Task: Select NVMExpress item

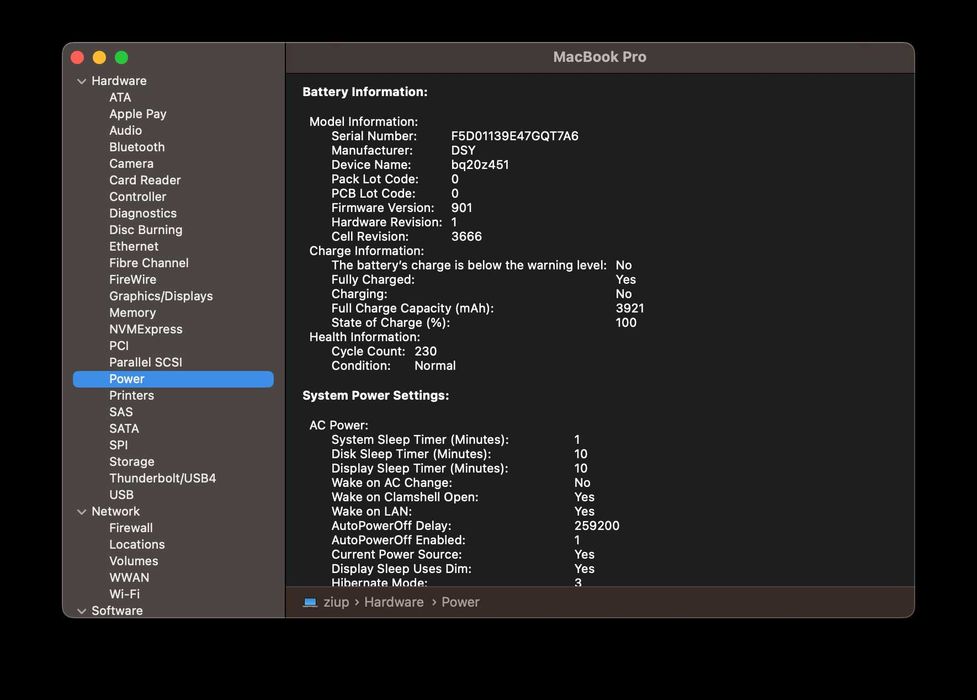Action: (x=146, y=329)
